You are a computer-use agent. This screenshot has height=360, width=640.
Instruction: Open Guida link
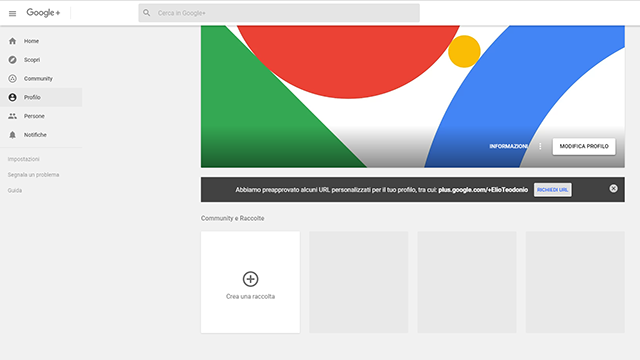click(15, 191)
